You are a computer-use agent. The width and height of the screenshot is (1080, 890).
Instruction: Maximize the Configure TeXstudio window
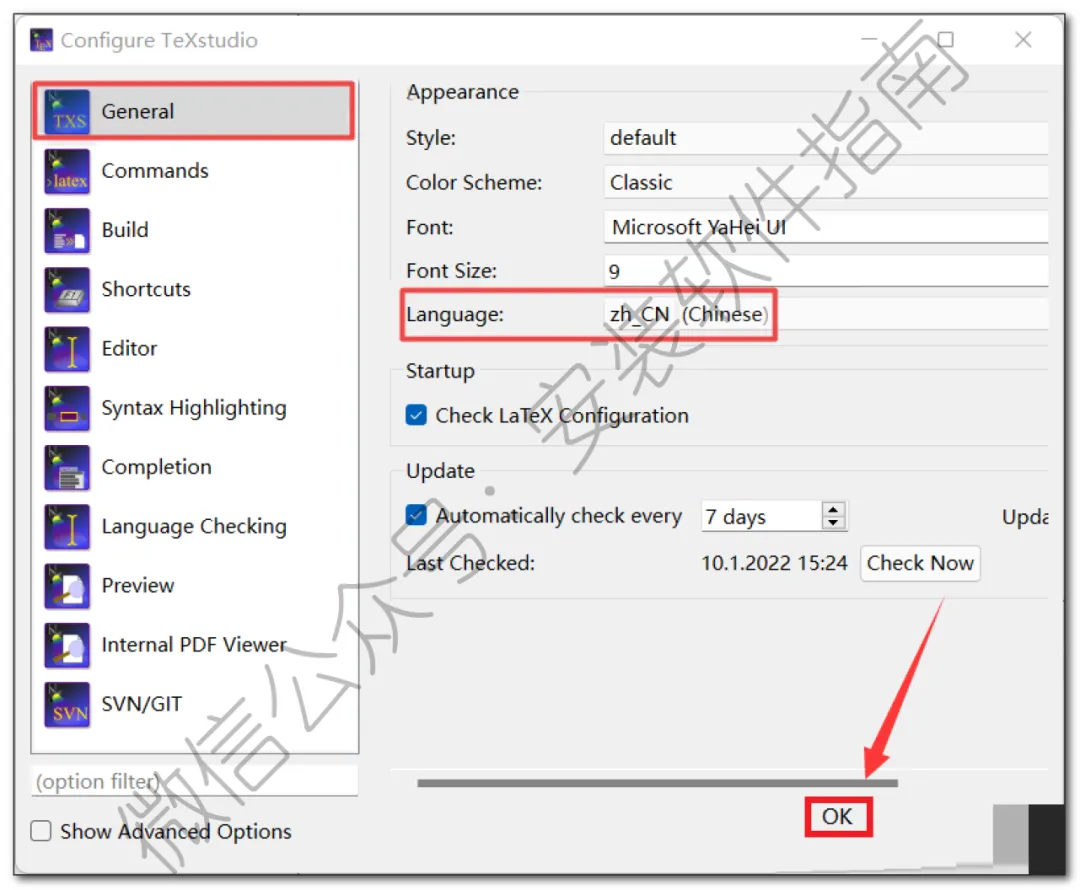click(946, 40)
